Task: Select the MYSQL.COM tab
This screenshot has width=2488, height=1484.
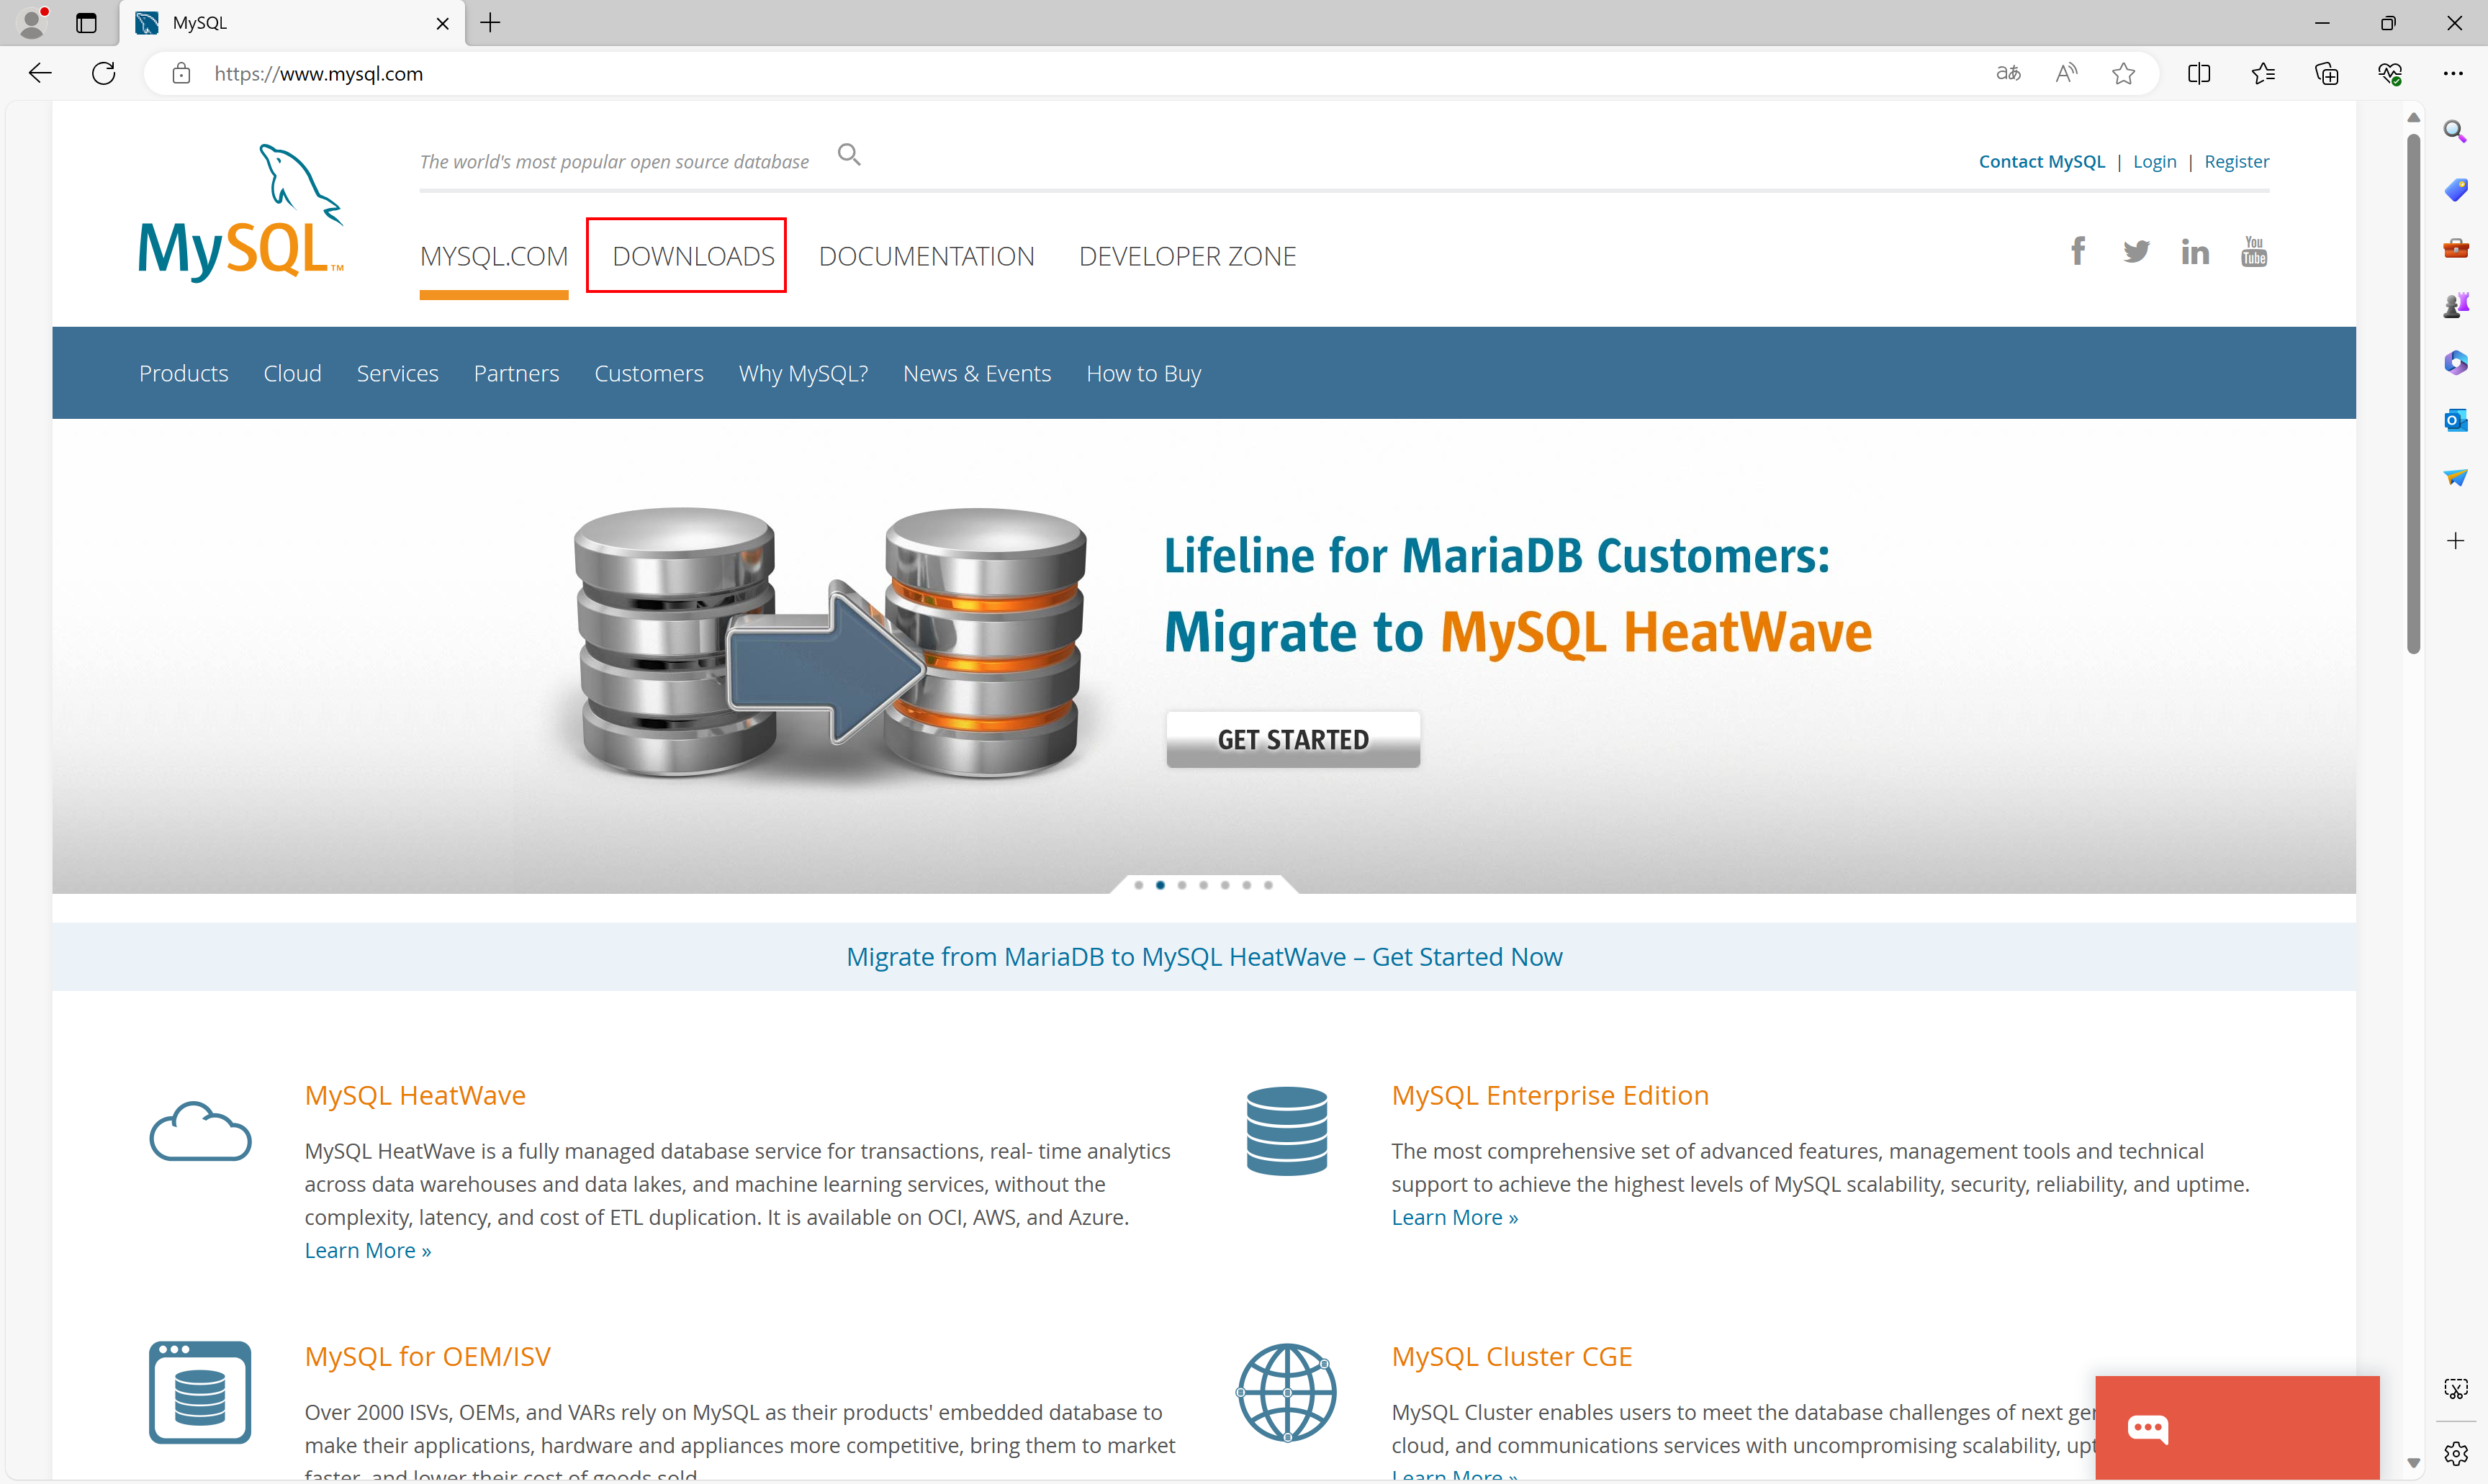Action: [x=494, y=257]
